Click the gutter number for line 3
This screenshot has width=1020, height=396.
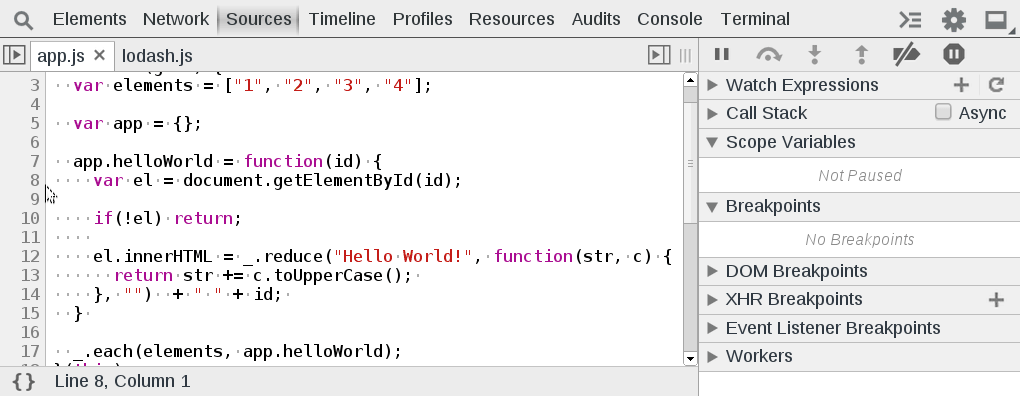pos(34,85)
